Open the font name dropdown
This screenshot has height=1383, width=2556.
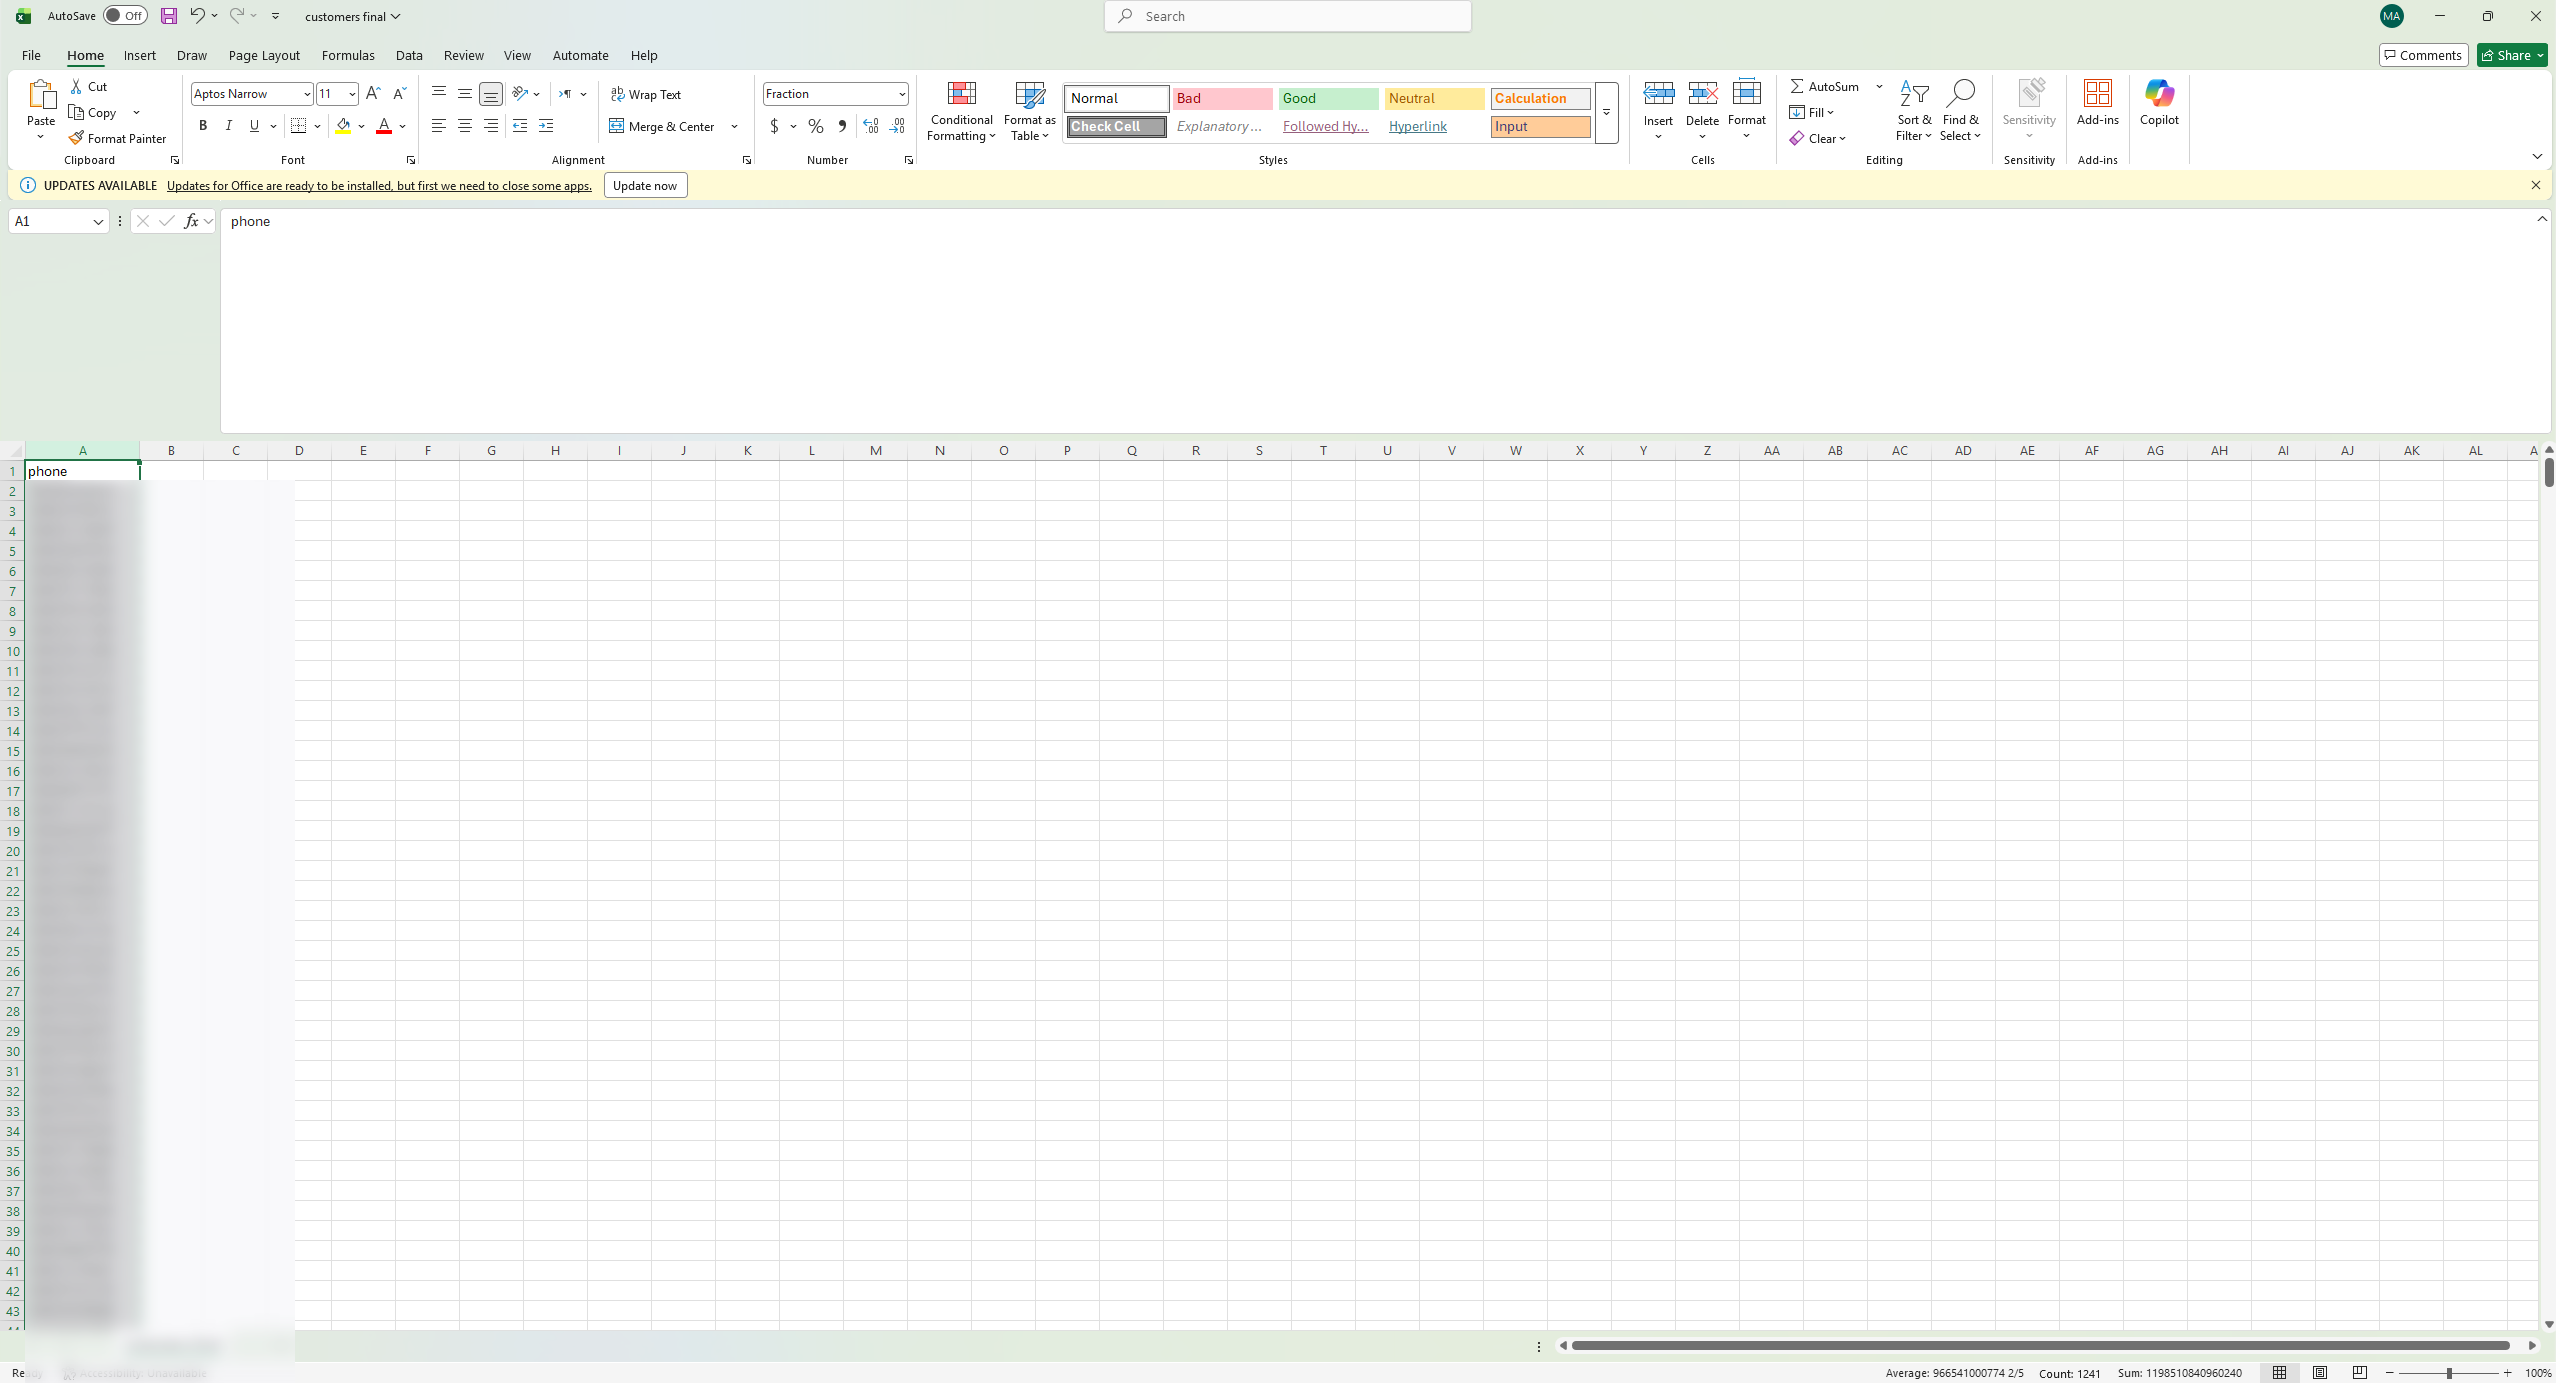(307, 94)
